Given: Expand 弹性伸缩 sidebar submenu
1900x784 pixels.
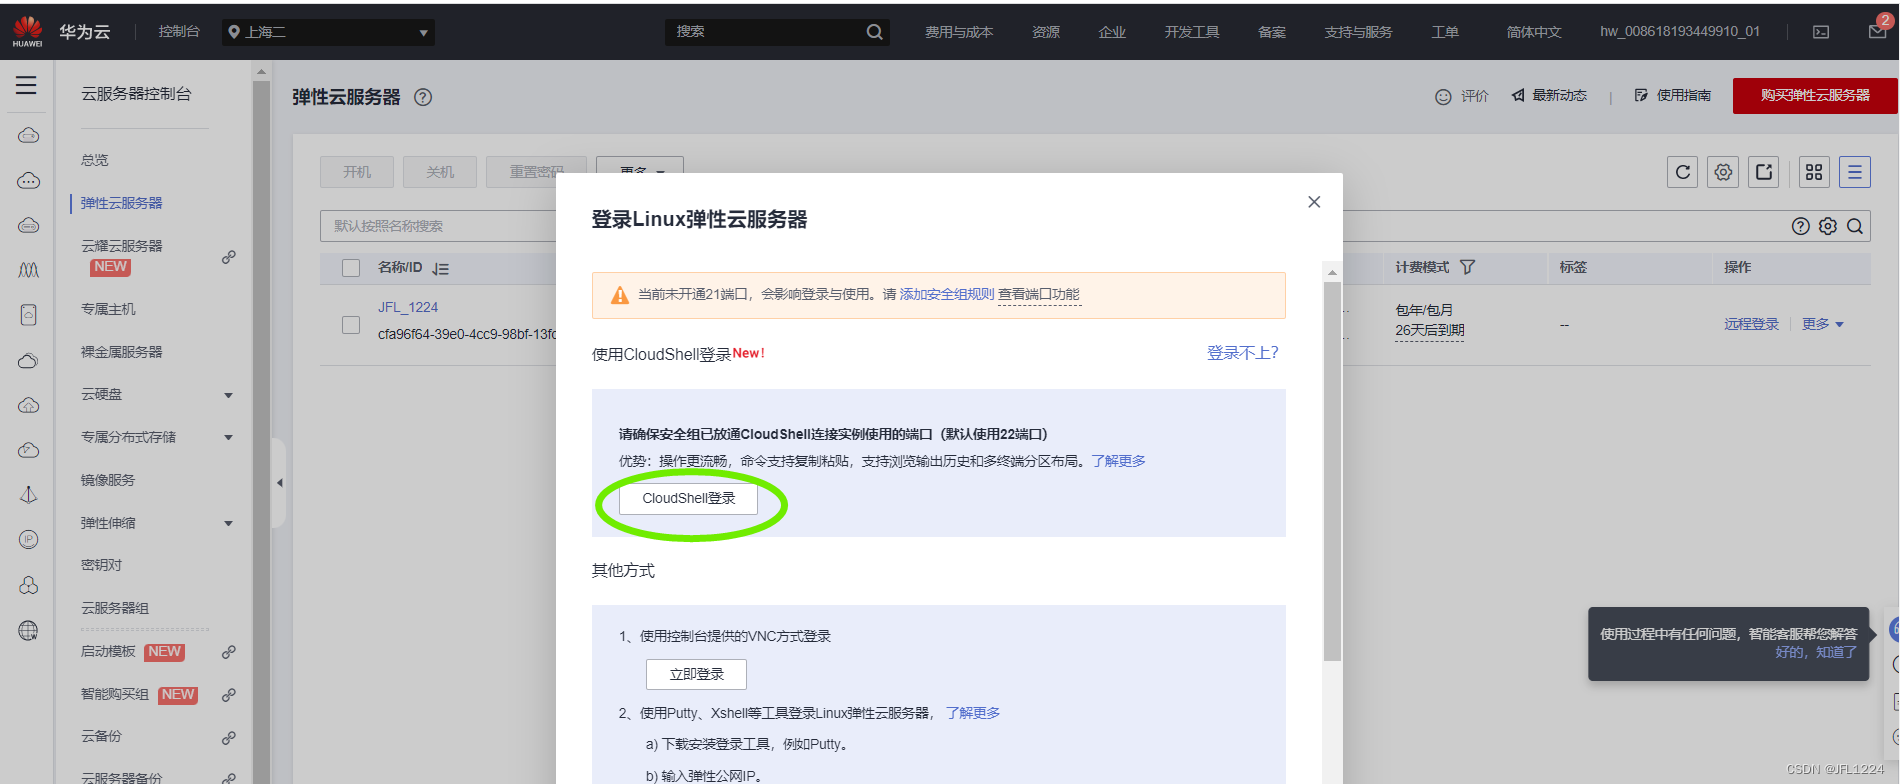Looking at the screenshot, I should [229, 524].
